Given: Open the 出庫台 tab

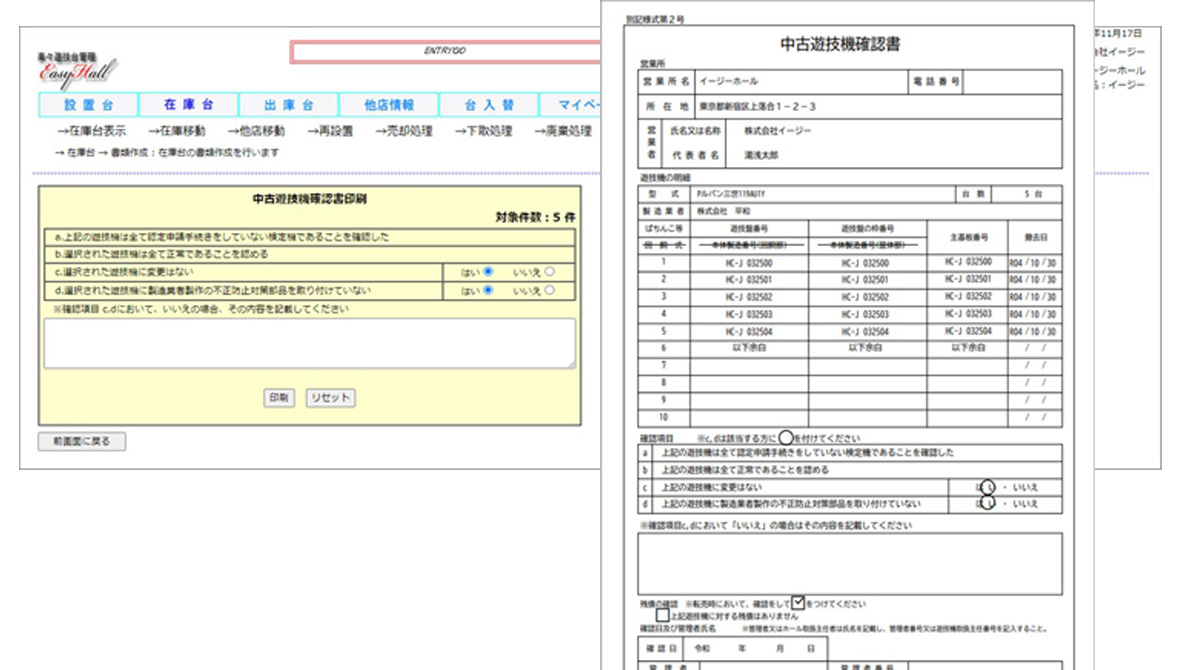Looking at the screenshot, I should (288, 105).
